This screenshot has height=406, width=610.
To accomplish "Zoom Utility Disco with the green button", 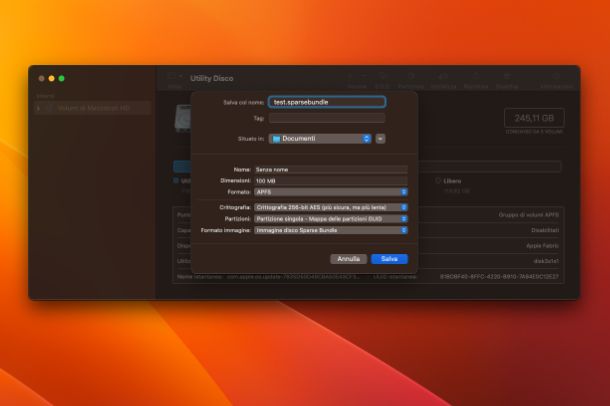I will pyautogui.click(x=61, y=79).
